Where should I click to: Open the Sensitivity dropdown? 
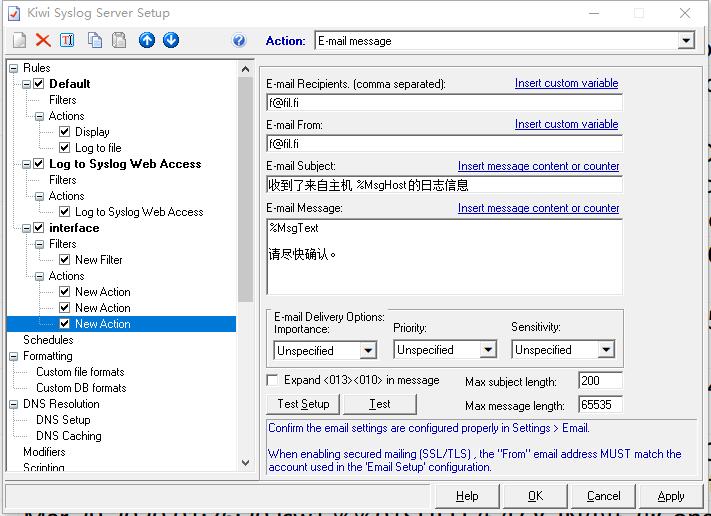click(x=605, y=350)
